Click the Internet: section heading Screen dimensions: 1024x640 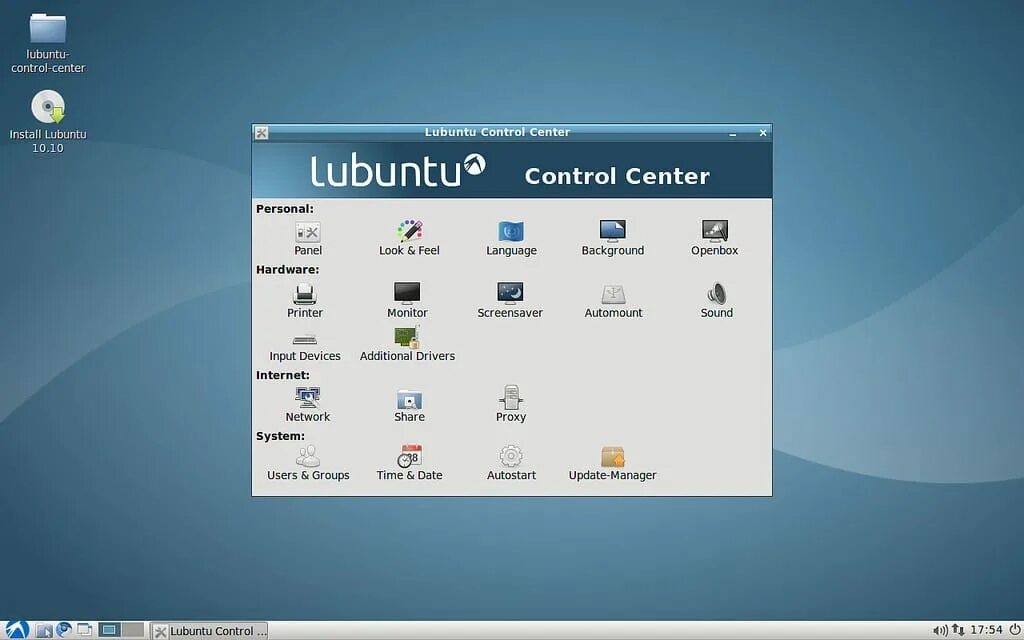[283, 376]
